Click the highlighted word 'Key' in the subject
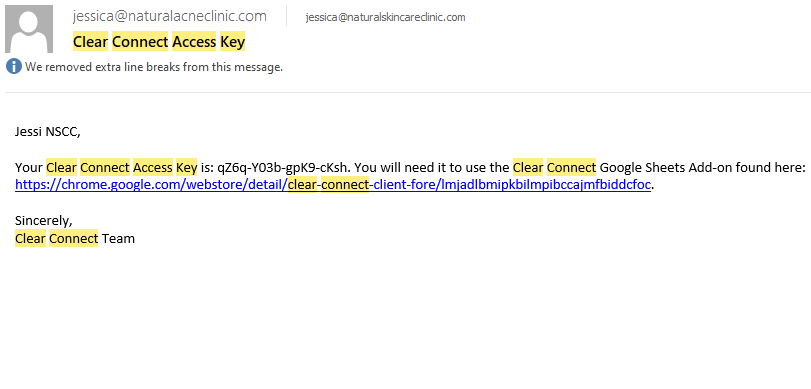This screenshot has width=811, height=389. [232, 42]
